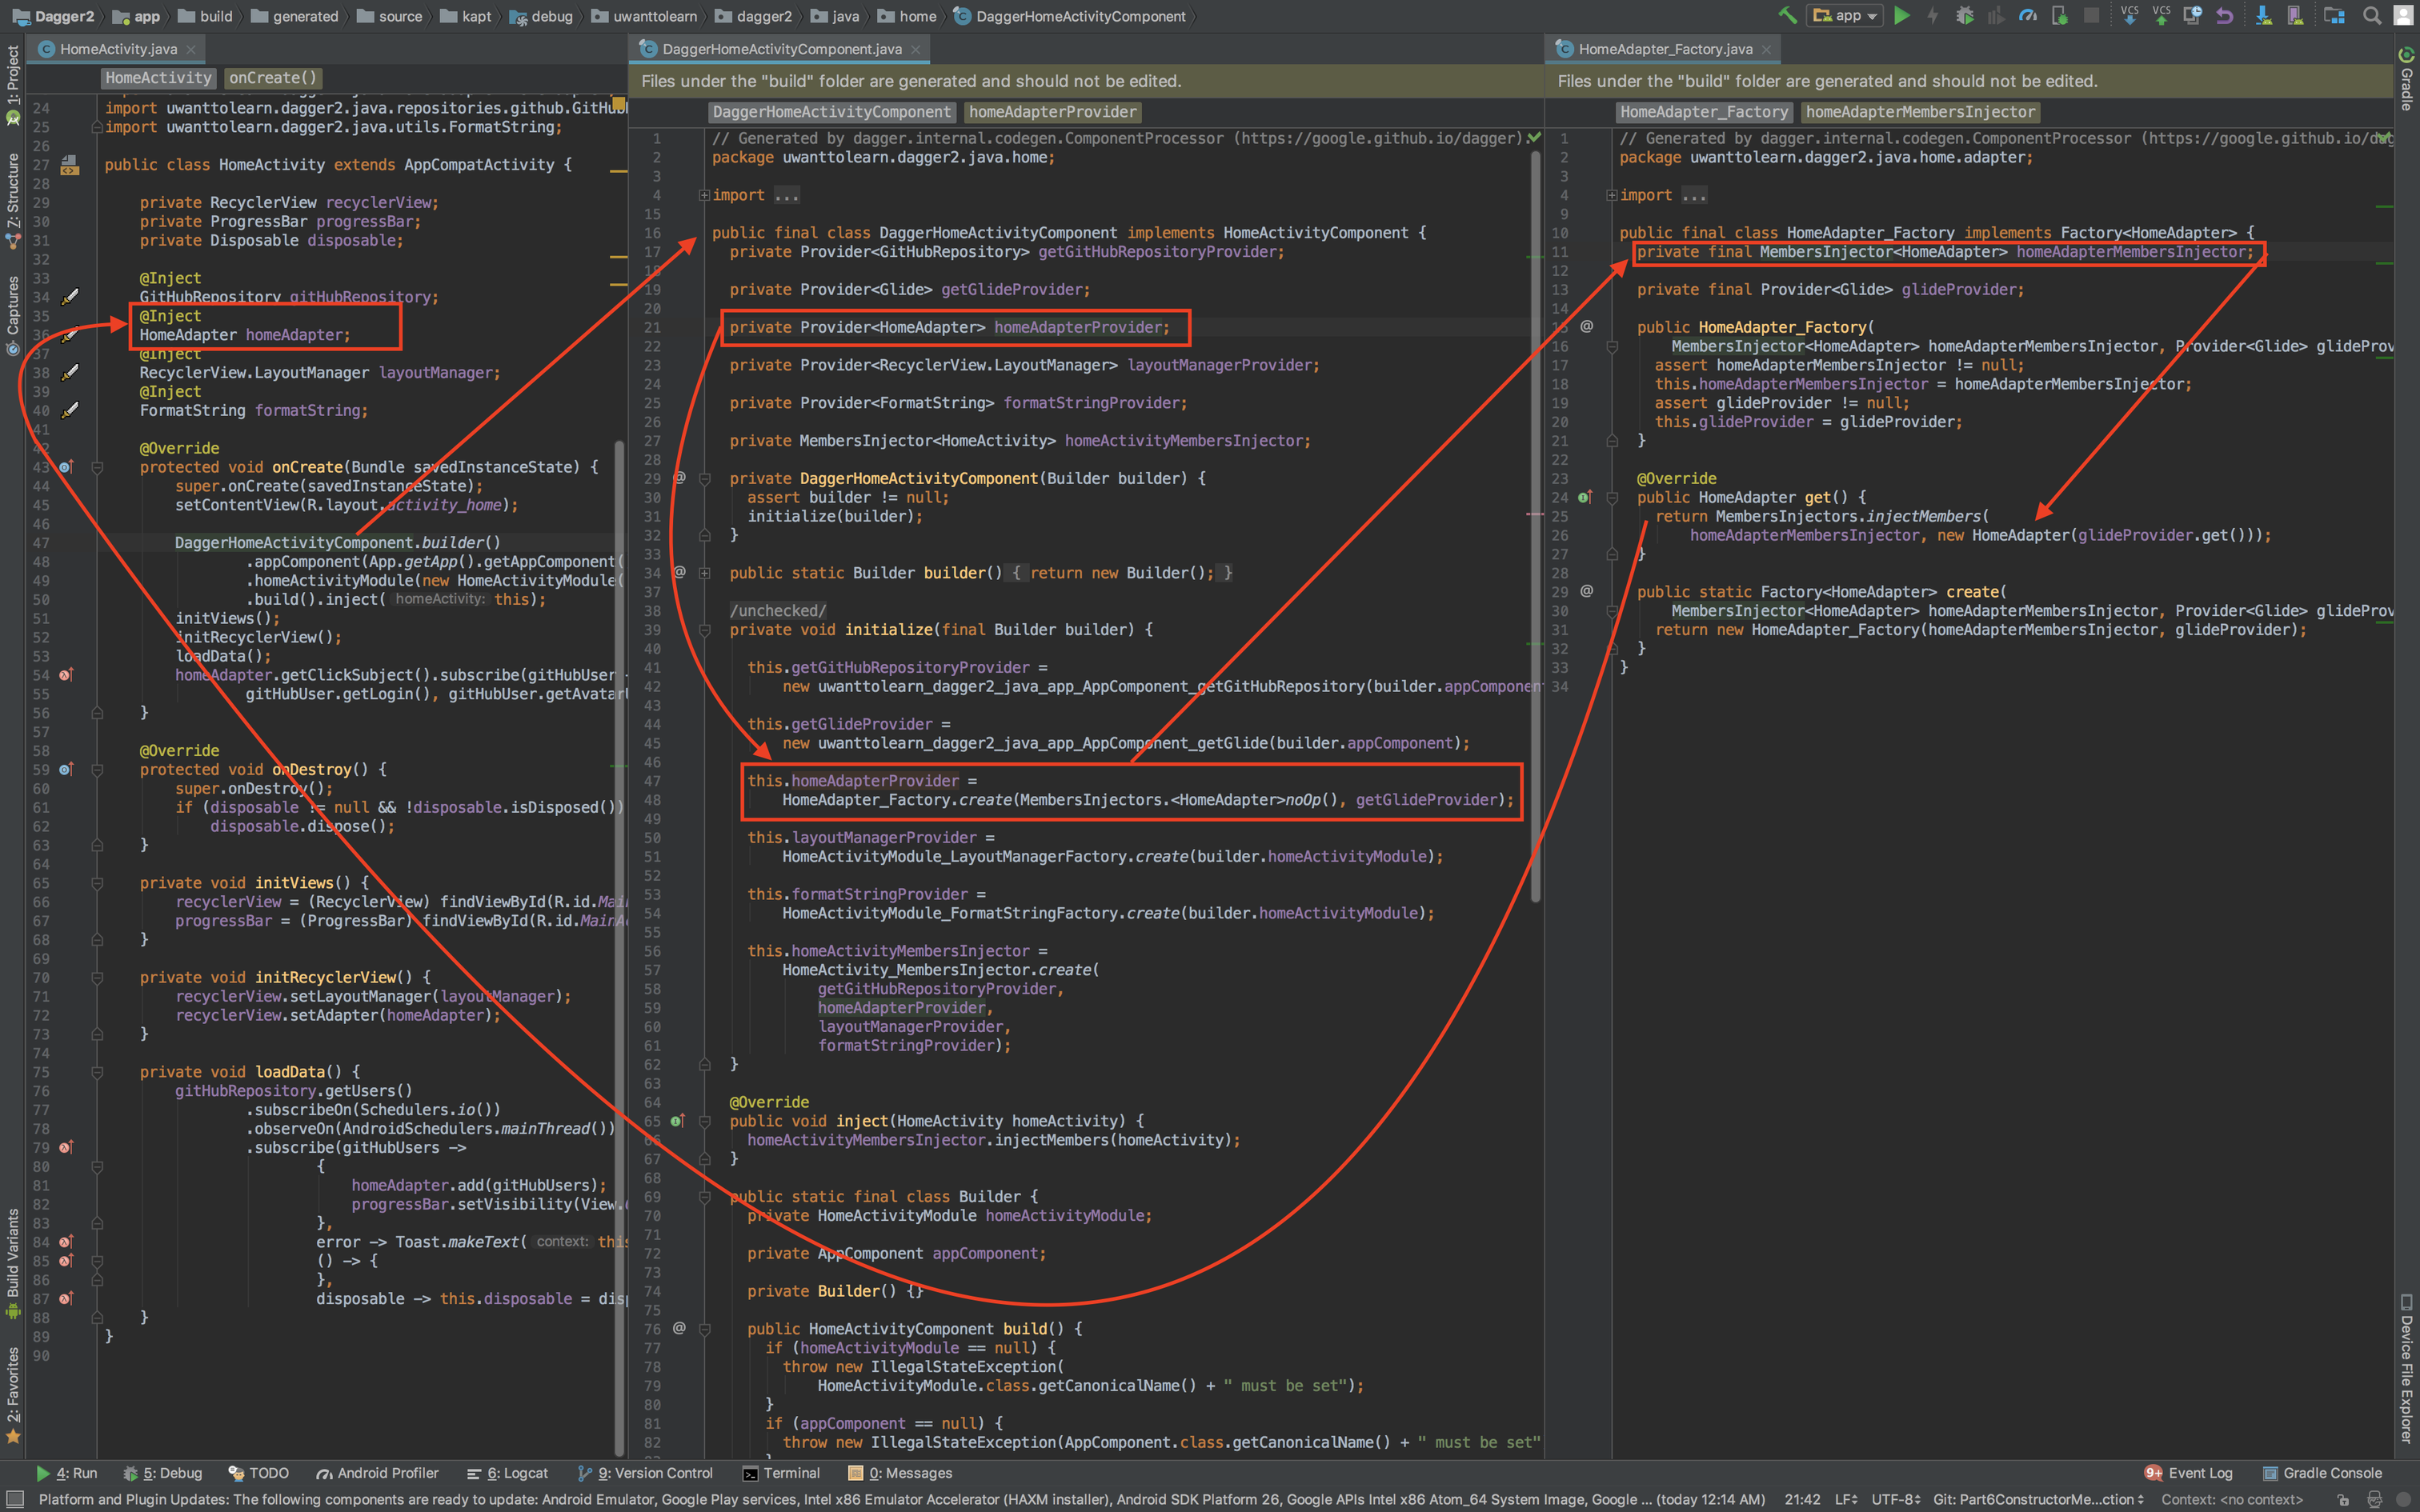Viewport: 2420px width, 1512px height.
Task: Revert changes with purple undo arrow
Action: pos(2224,15)
